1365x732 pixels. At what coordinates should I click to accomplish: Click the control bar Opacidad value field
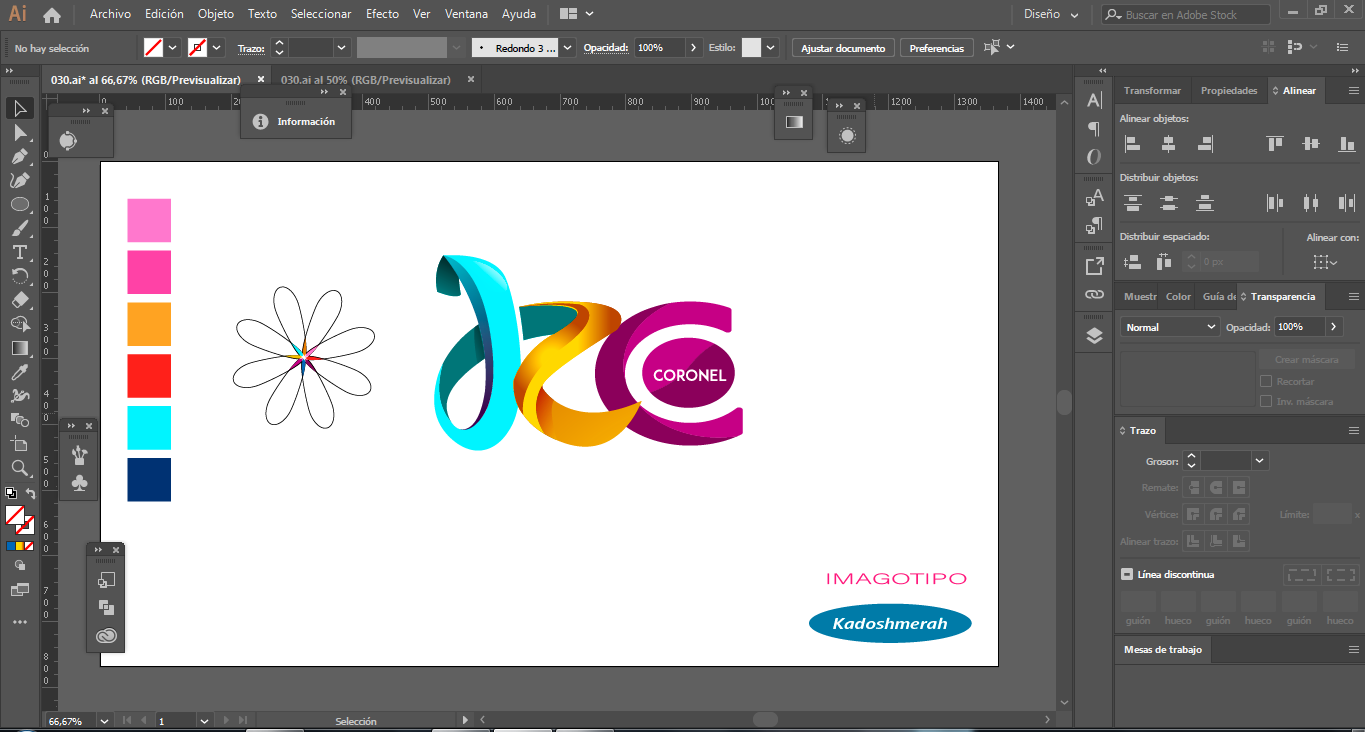(x=659, y=48)
